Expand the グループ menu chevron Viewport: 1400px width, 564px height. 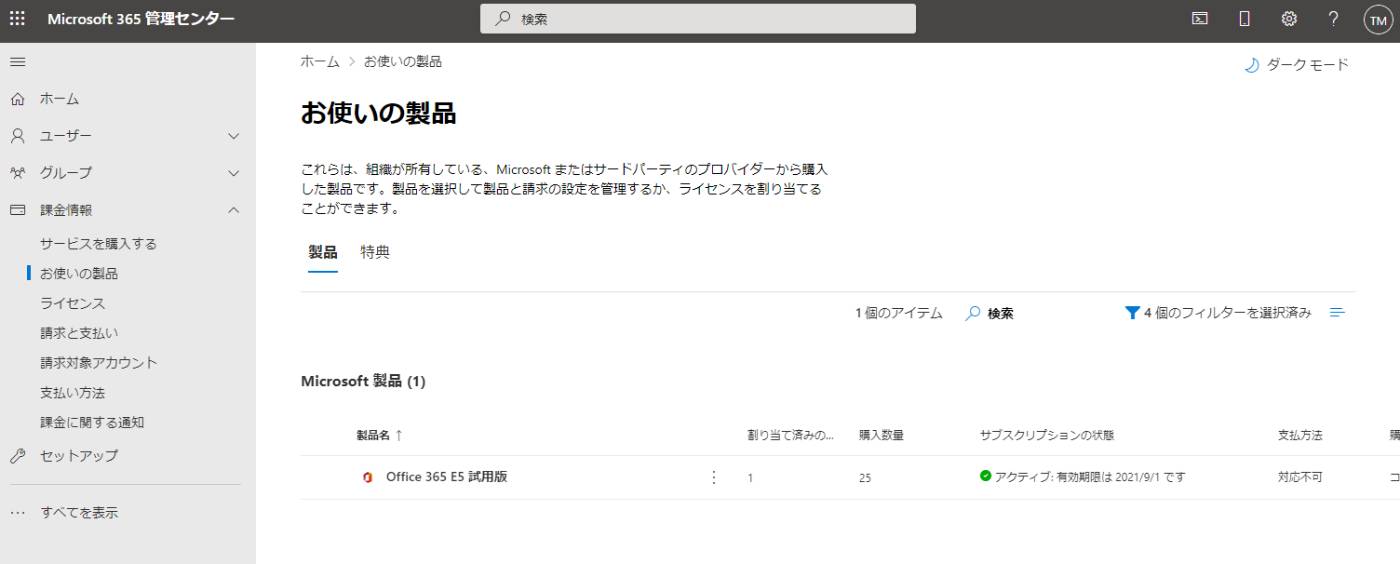tap(234, 173)
